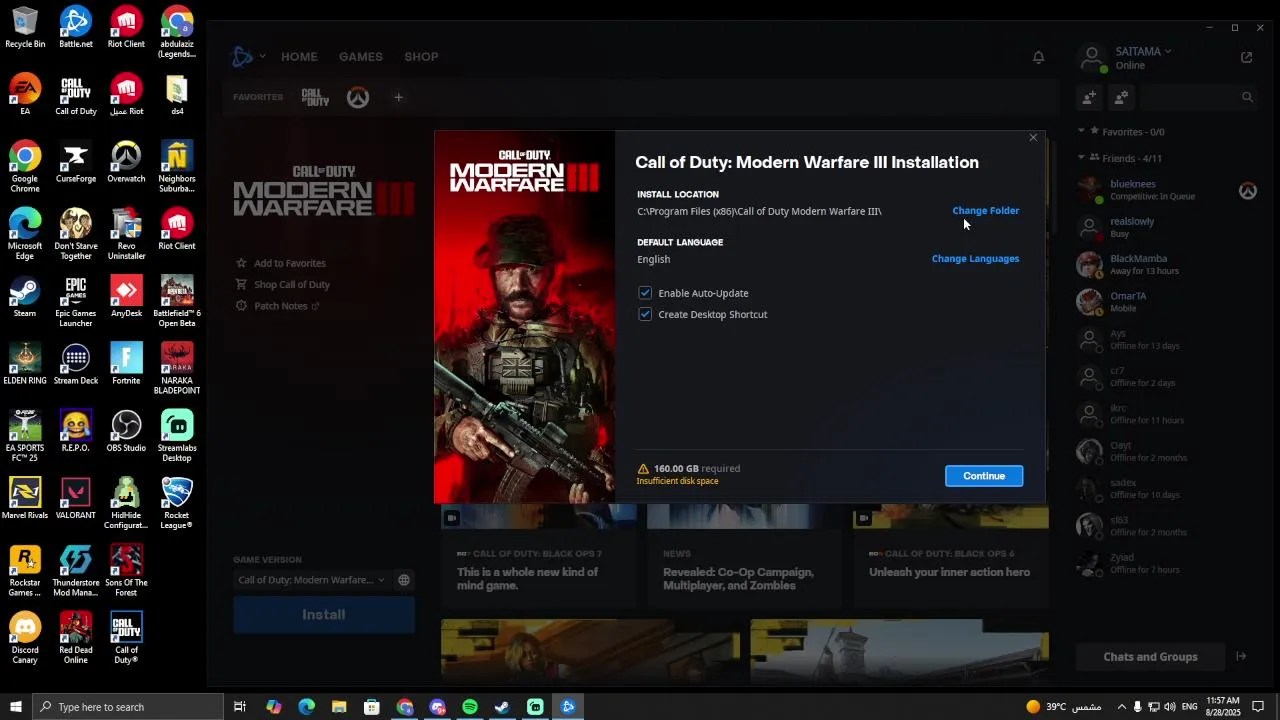Open SHOP tab
The width and height of the screenshot is (1280, 720).
(421, 57)
